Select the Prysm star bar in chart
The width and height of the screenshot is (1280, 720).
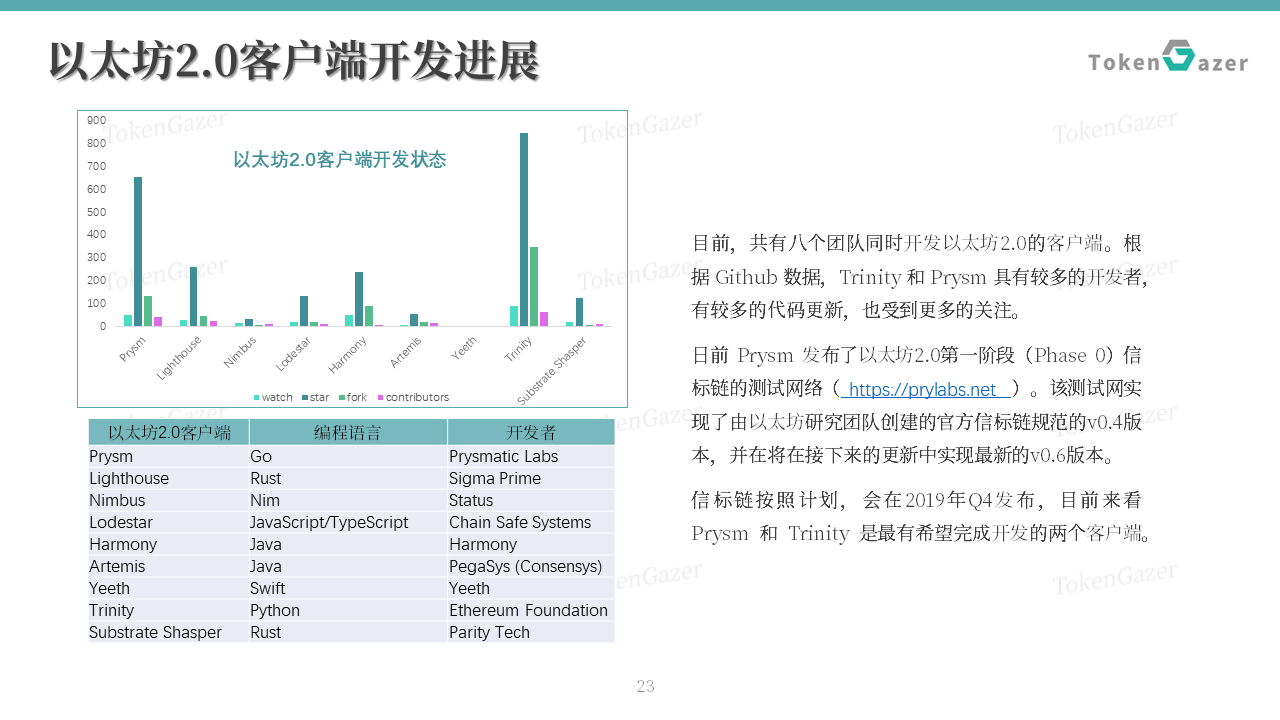(138, 251)
